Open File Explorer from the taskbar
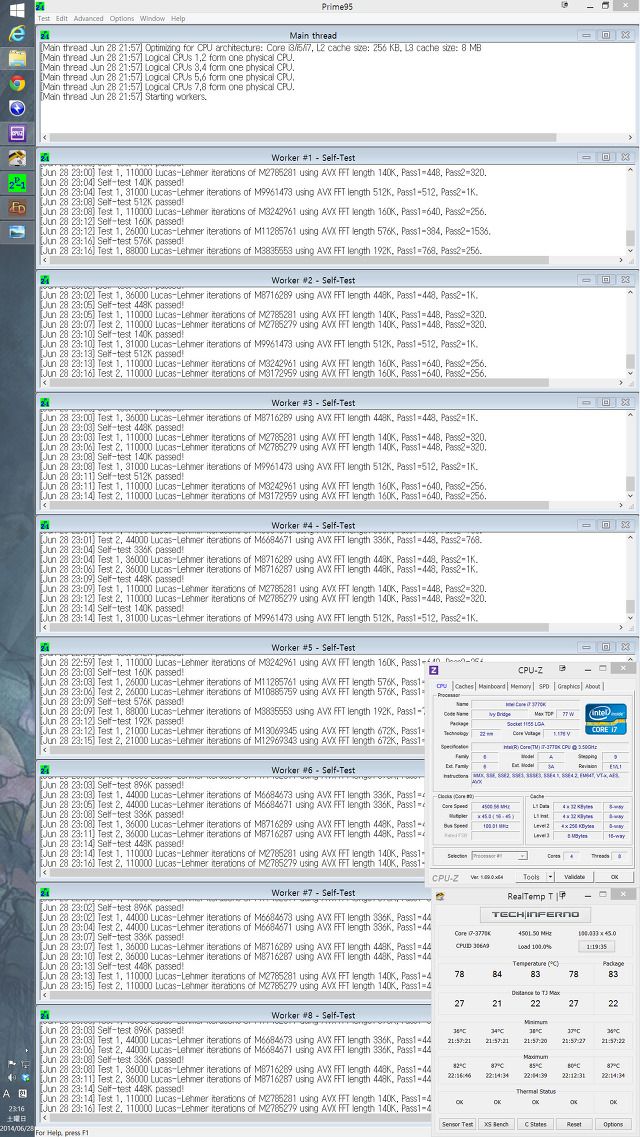This screenshot has height=1137, width=640. pos(17,58)
